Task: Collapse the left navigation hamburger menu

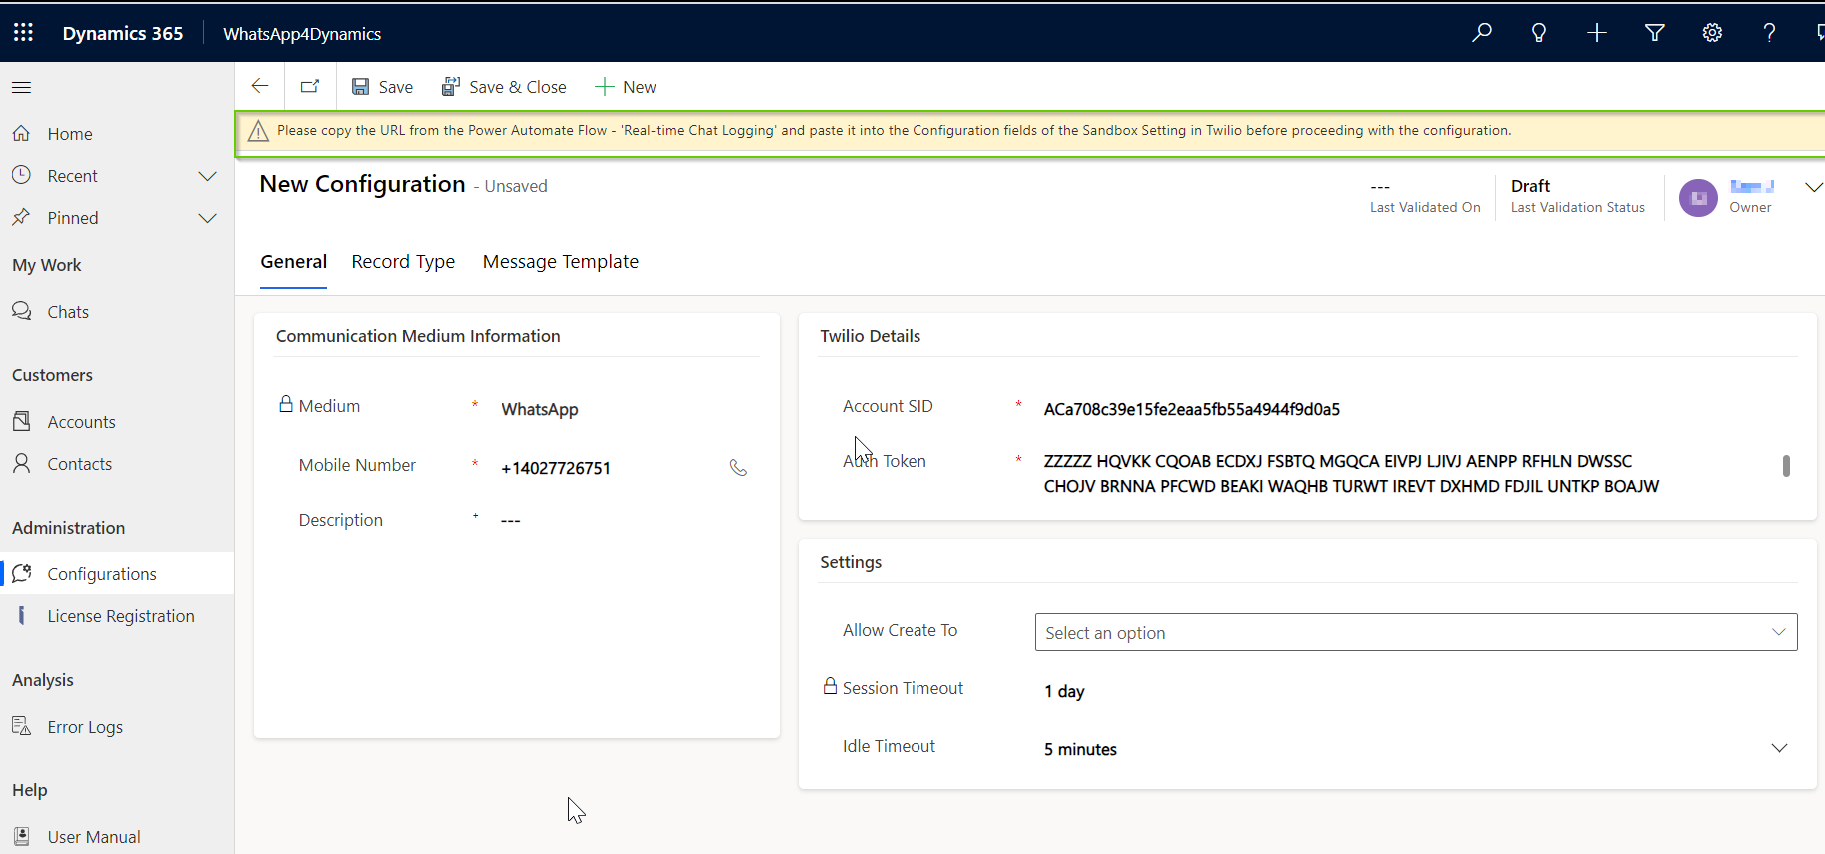Action: point(22,88)
